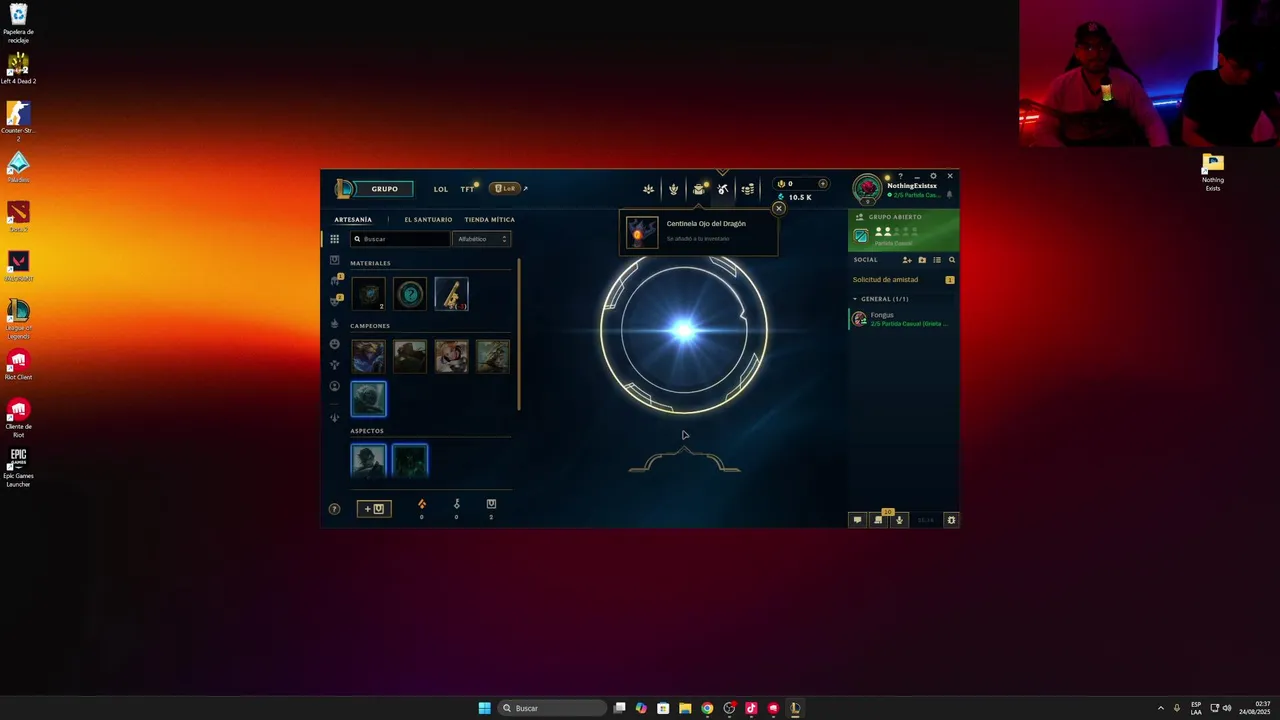Open the coin stack store icon
Image resolution: width=1280 pixels, height=720 pixels.
[747, 189]
